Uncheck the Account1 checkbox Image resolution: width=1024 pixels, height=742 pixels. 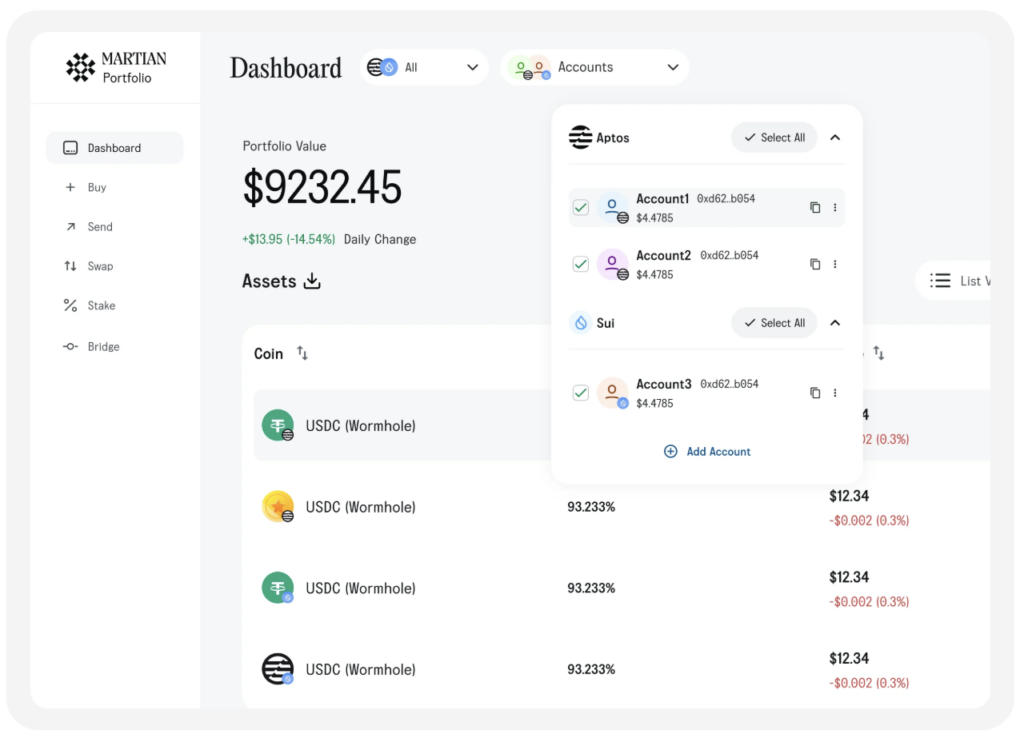pos(580,207)
